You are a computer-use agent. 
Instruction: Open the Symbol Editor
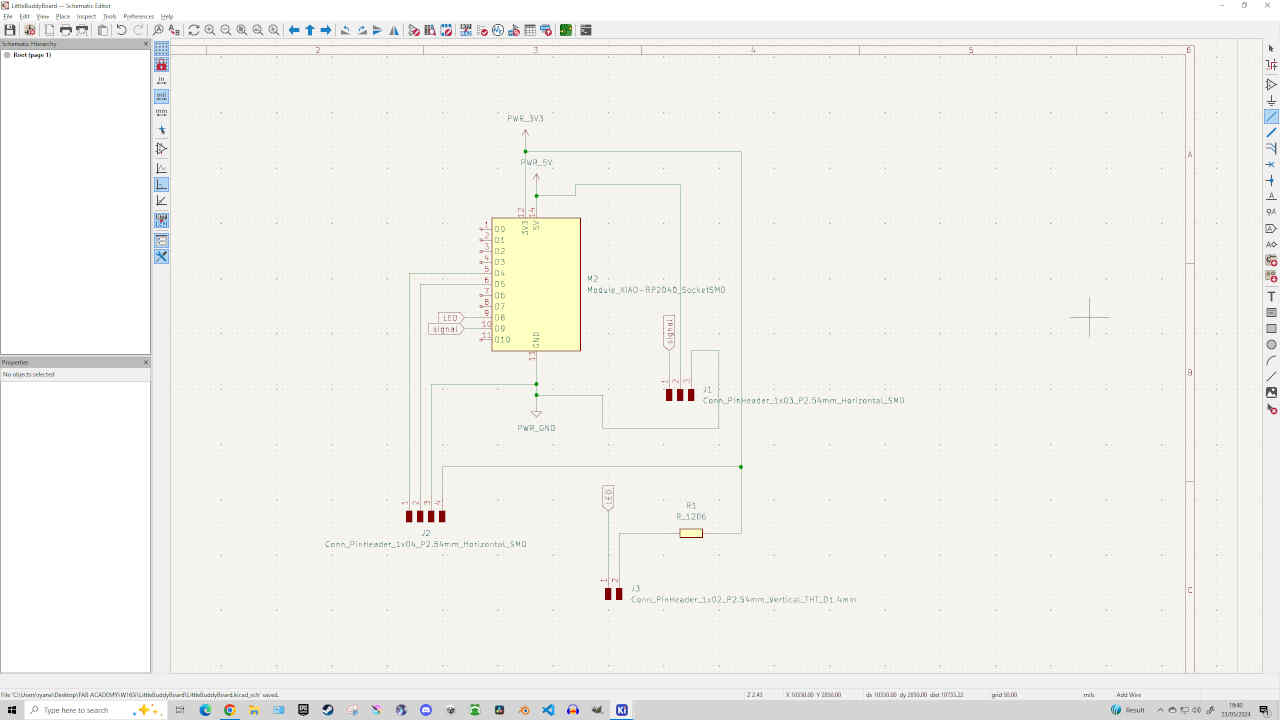[x=414, y=30]
